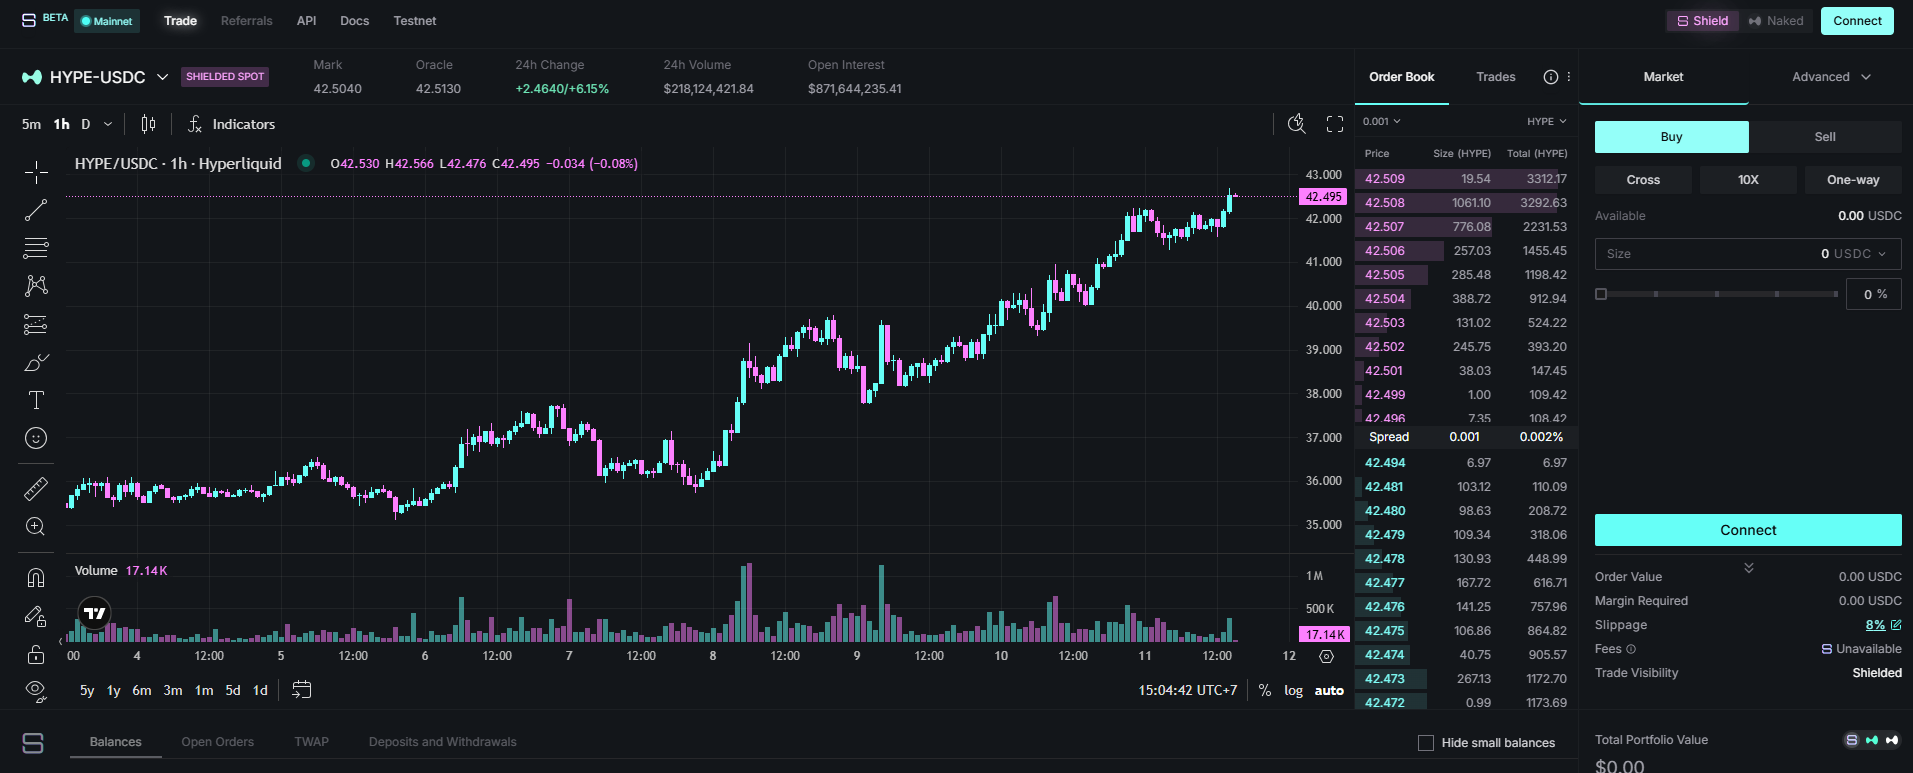Screen dimensions: 1913x773
Task: Open candlestick chart style selector
Action: pyautogui.click(x=148, y=124)
